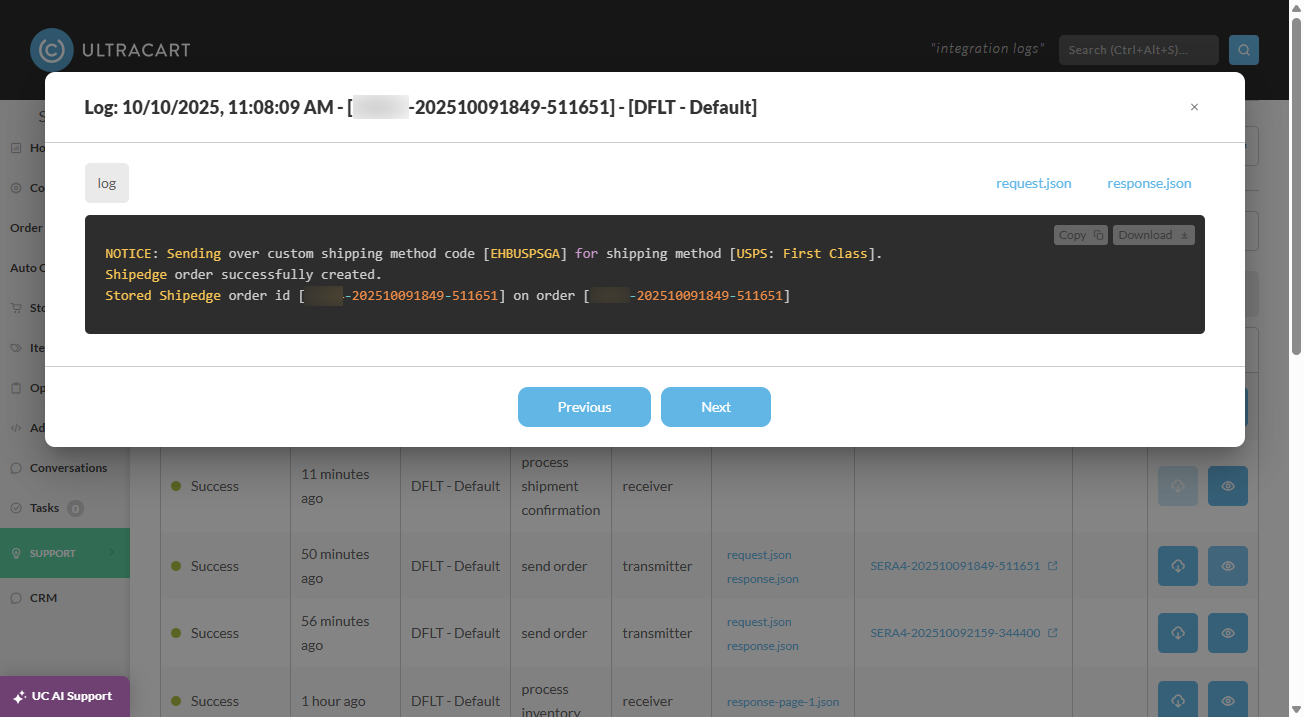The width and height of the screenshot is (1304, 717).
Task: Download the 56 minutes ago log entry
Action: (1178, 633)
